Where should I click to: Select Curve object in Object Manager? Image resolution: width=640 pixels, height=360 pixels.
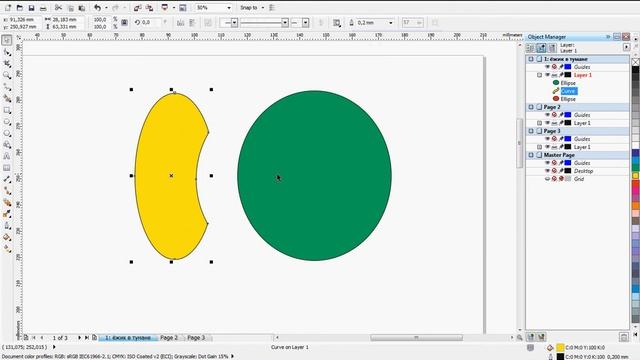coord(568,91)
